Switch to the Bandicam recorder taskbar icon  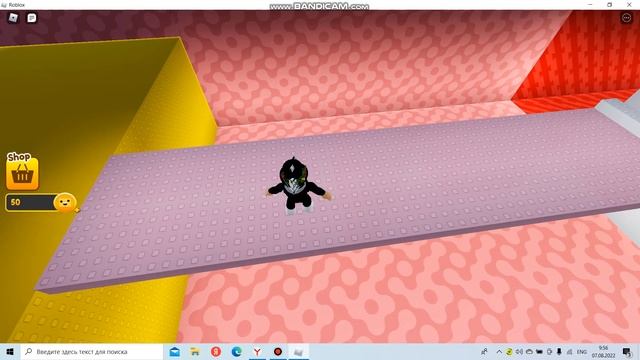click(278, 351)
